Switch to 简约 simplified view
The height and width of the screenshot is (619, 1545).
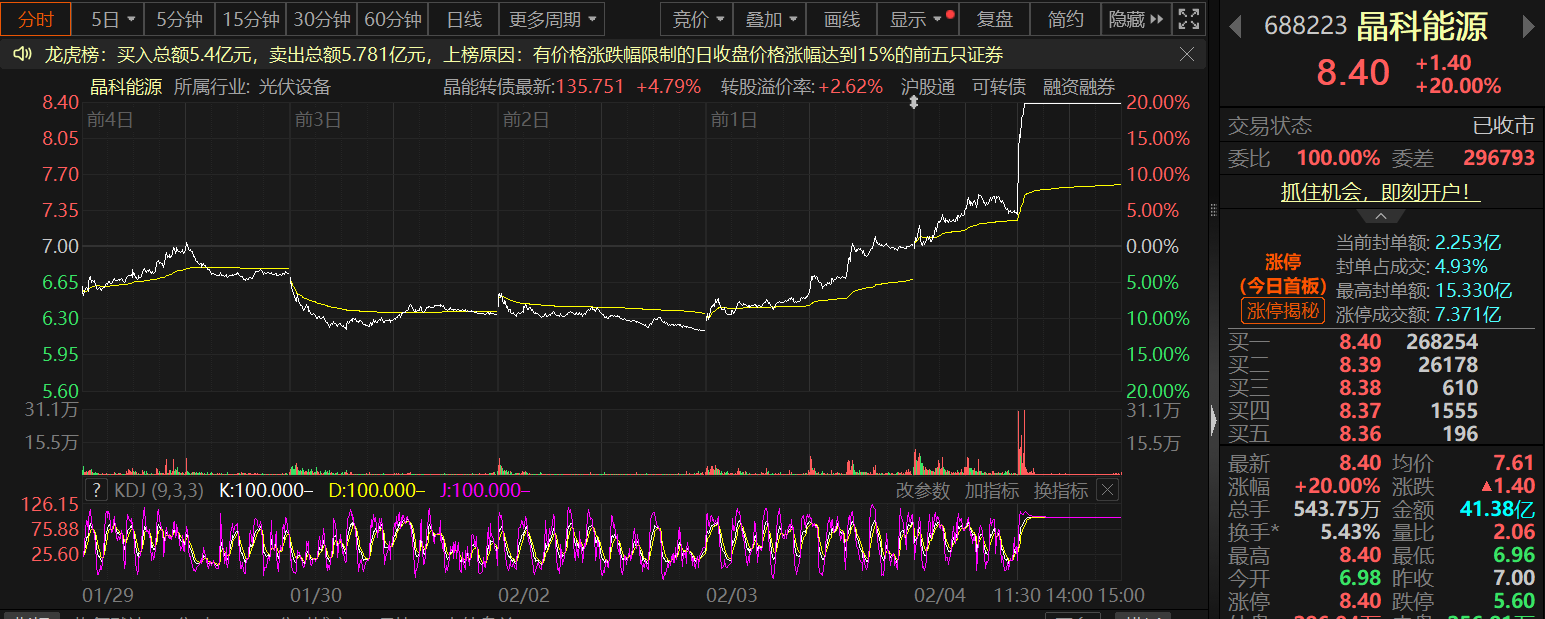click(x=1066, y=19)
